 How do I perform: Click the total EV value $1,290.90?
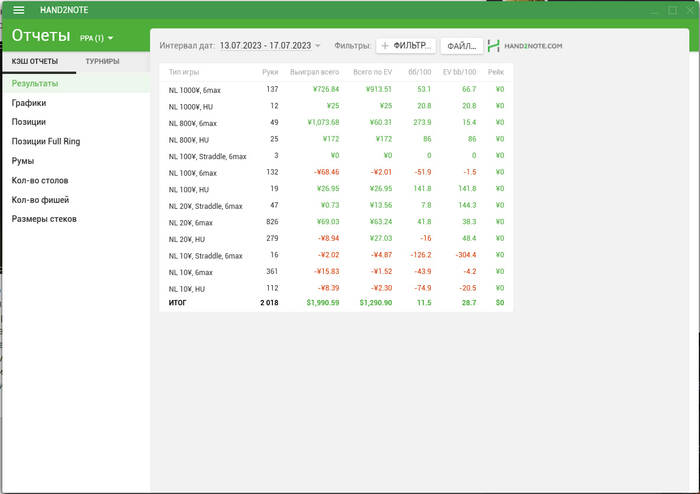click(376, 303)
